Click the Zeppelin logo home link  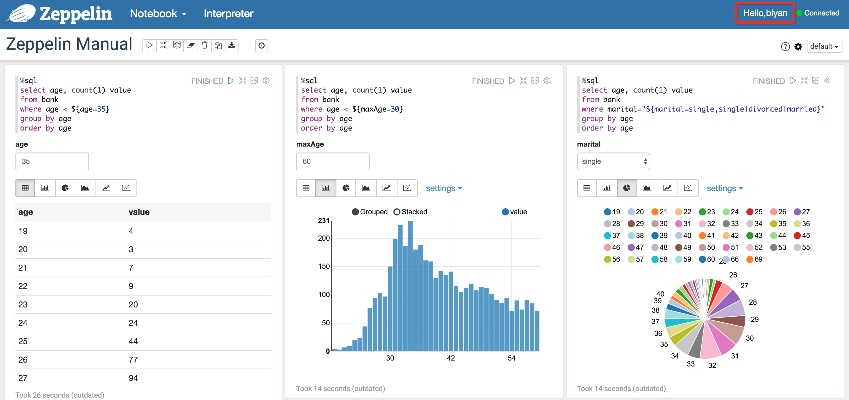pos(62,14)
